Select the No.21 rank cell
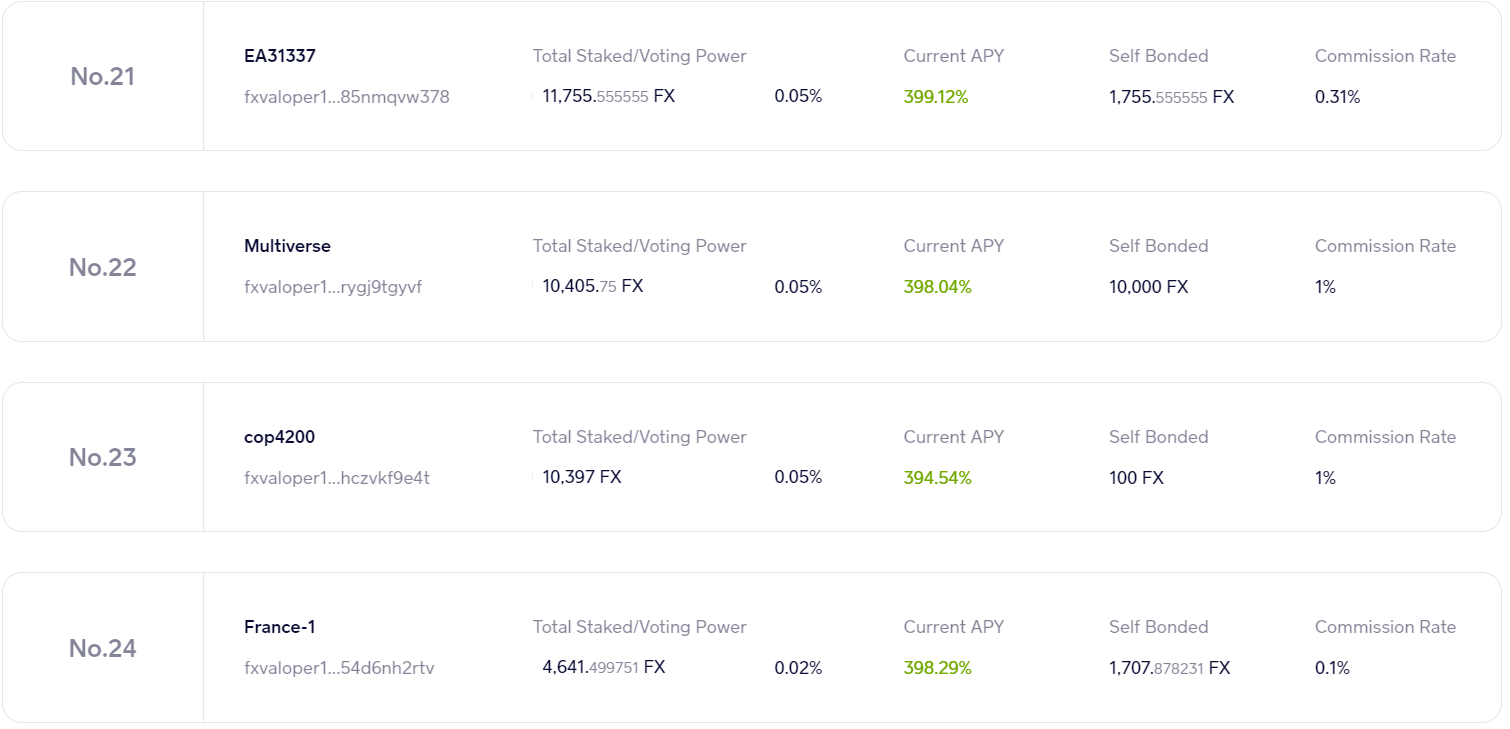Viewport: 1510px width, 729px height. [102, 76]
